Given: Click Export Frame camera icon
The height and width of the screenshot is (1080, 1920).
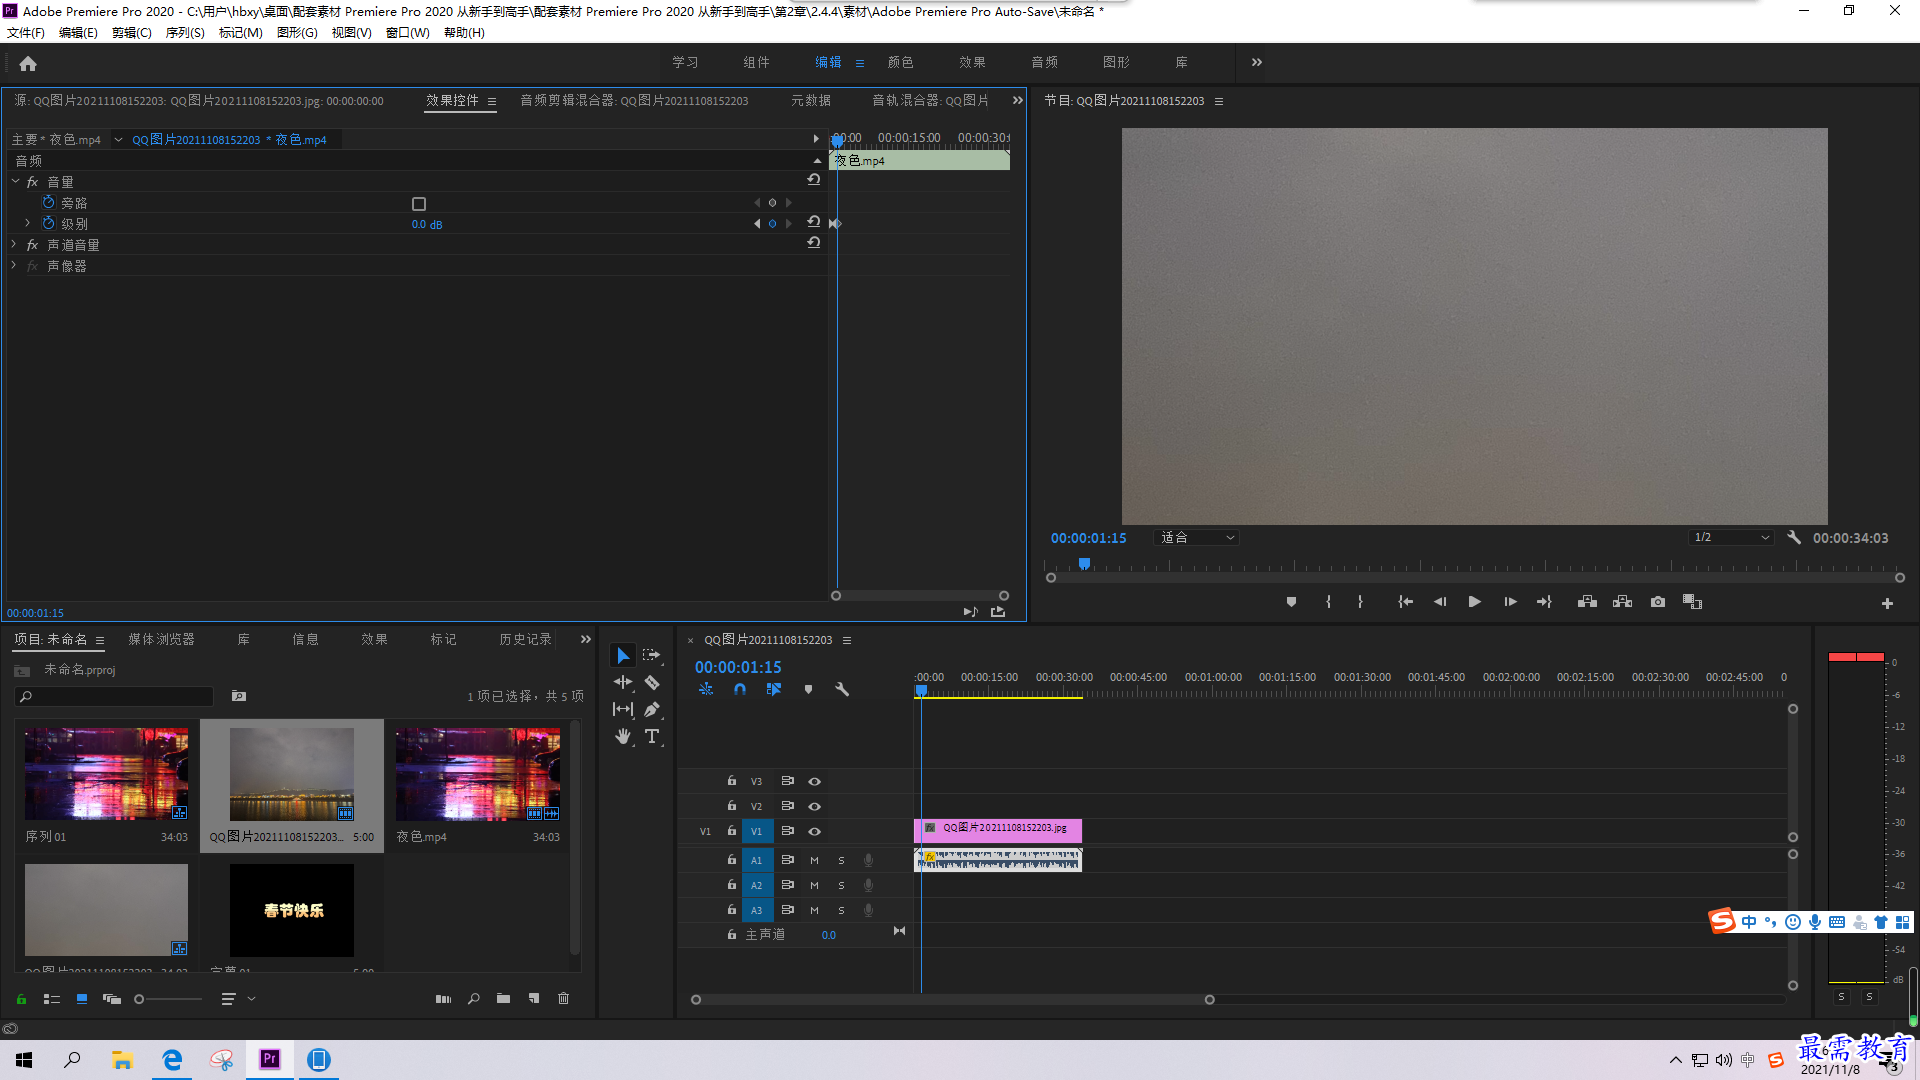Looking at the screenshot, I should pos(1658,602).
